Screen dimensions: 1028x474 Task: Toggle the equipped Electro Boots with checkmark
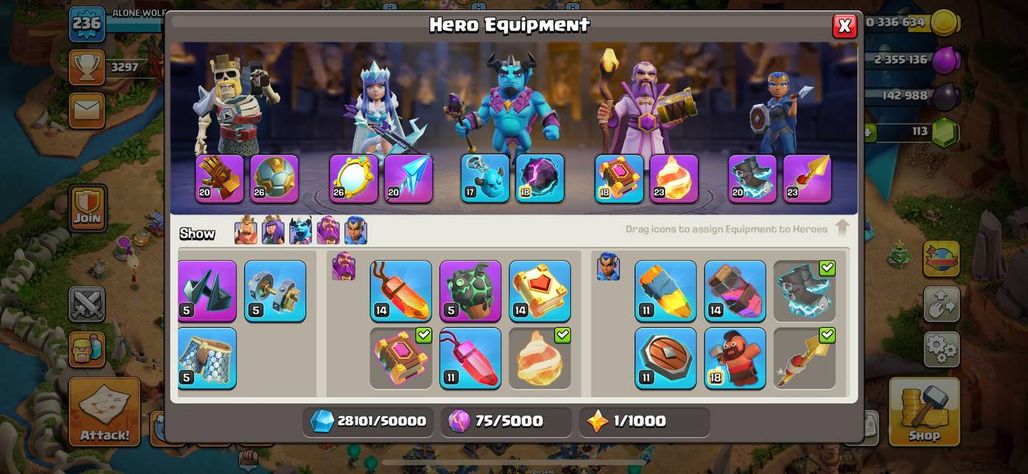pos(804,290)
